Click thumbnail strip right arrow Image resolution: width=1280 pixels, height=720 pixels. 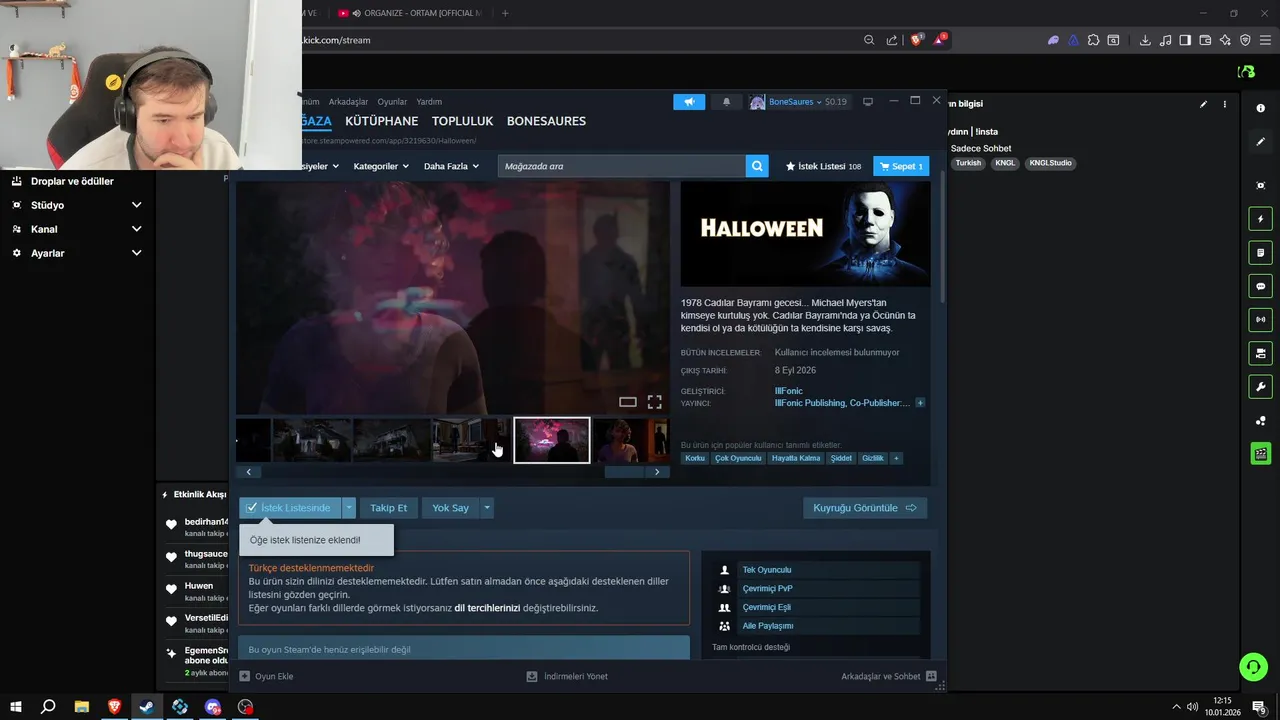tap(657, 472)
